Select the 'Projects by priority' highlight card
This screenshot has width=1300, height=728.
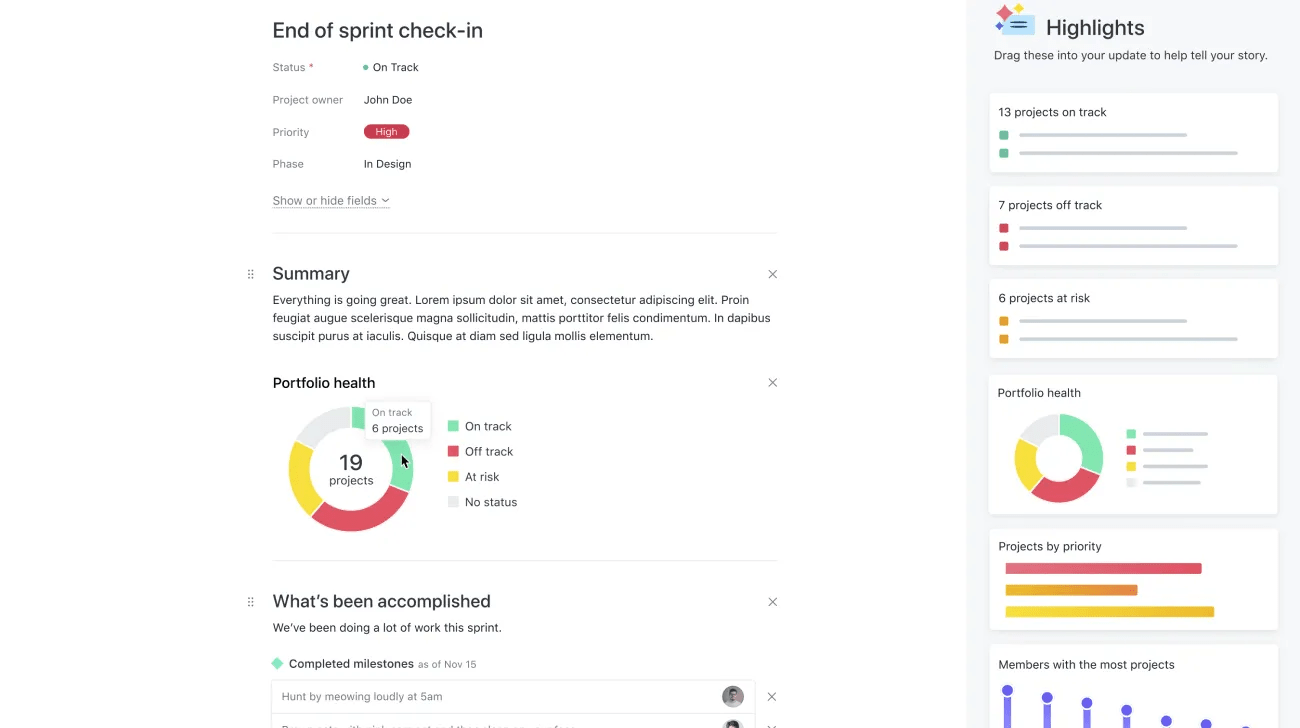coord(1132,580)
